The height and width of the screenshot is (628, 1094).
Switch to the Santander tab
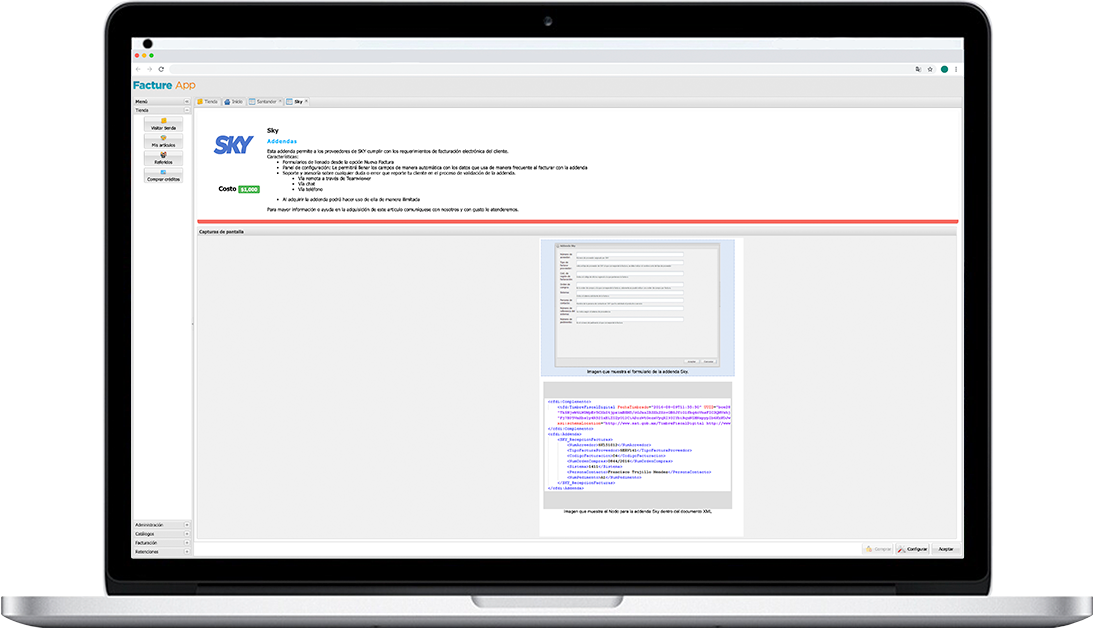[x=265, y=101]
